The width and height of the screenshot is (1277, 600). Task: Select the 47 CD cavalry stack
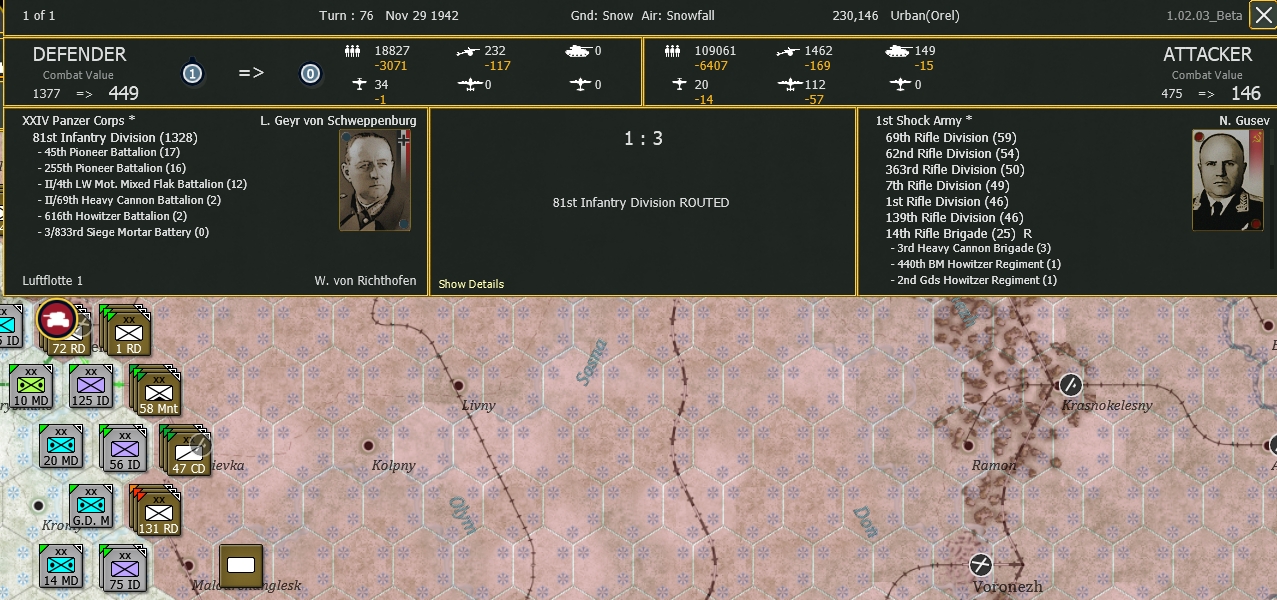click(x=187, y=451)
